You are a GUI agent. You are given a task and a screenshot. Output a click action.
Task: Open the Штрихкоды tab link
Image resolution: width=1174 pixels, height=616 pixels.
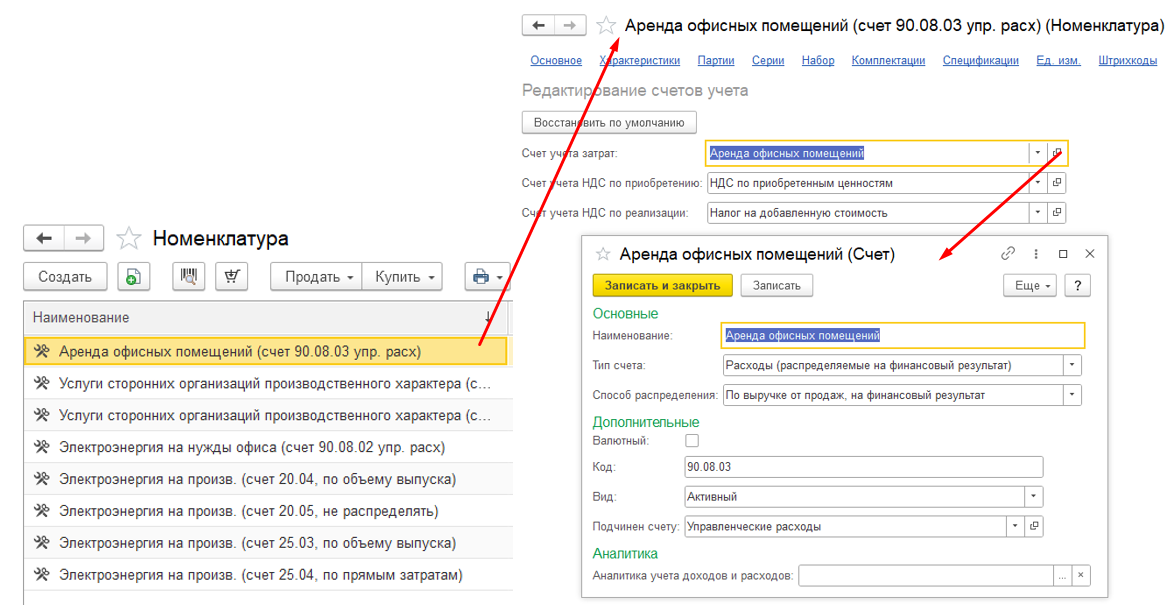1128,61
